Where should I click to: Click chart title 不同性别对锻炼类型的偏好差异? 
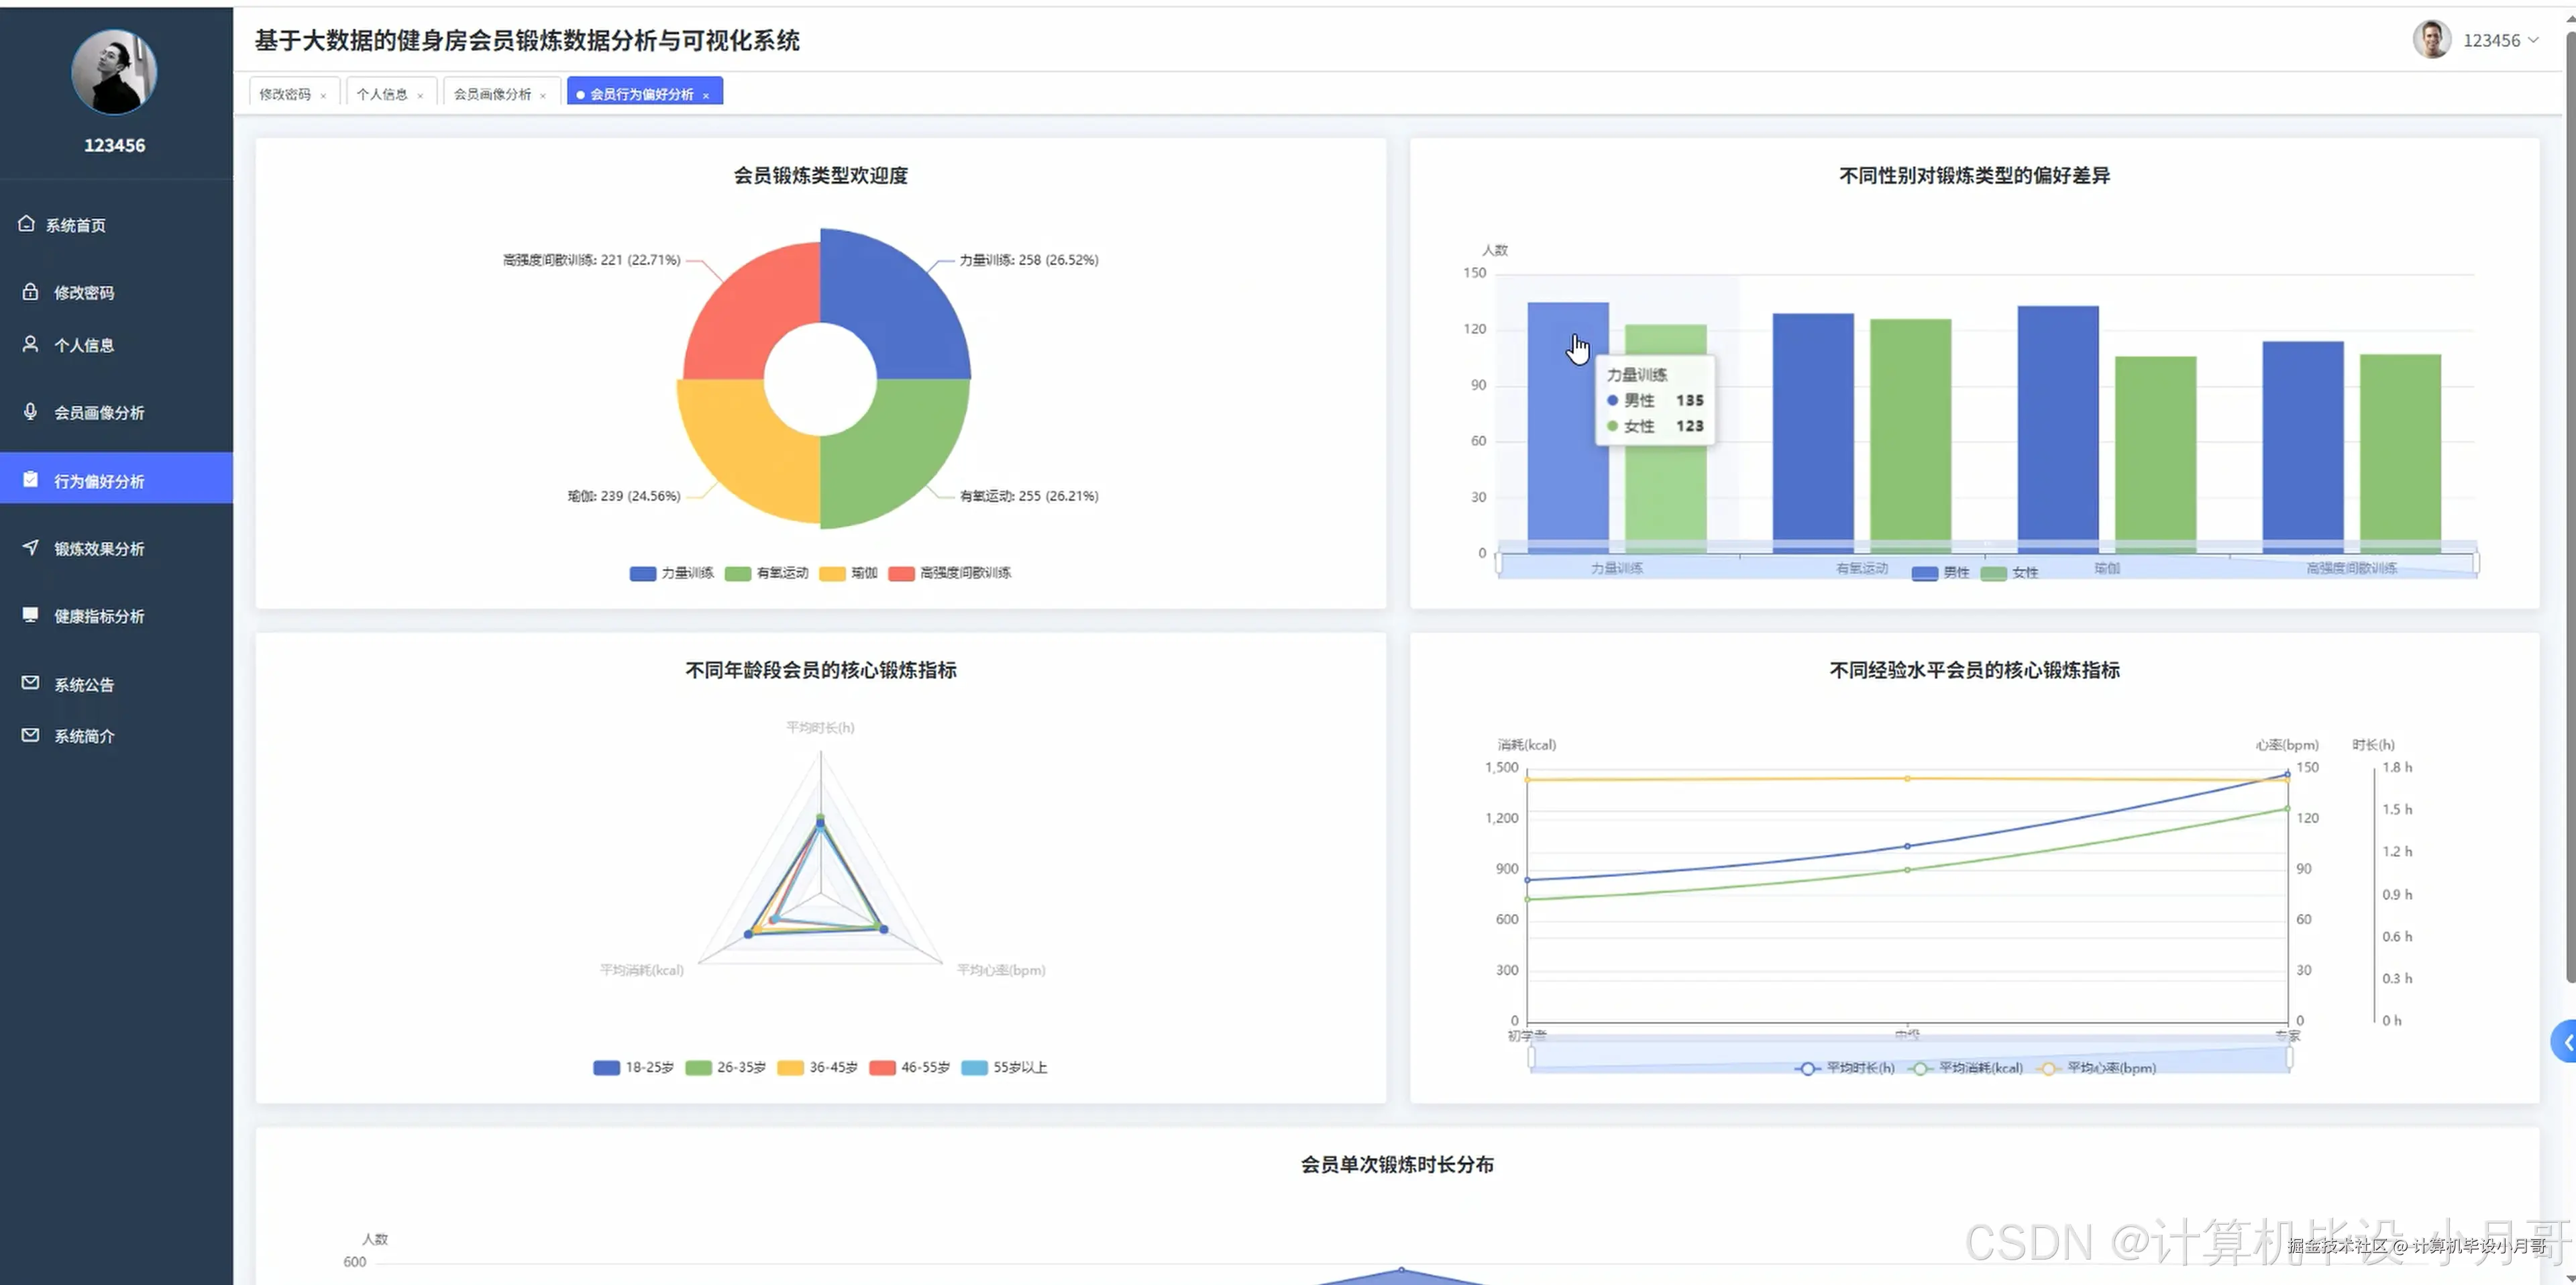pyautogui.click(x=1974, y=175)
